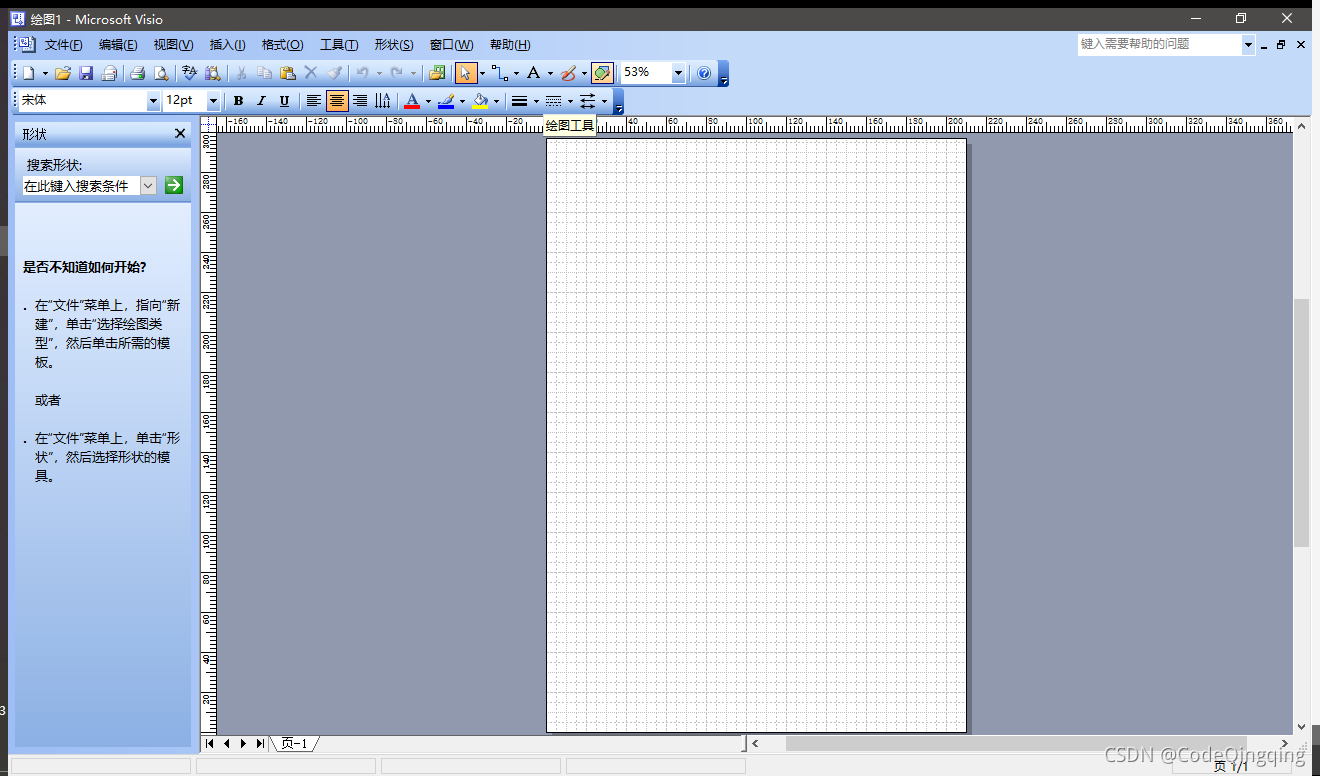The width and height of the screenshot is (1320, 776).
Task: Toggle the Drawing Tools button
Action: click(x=601, y=73)
